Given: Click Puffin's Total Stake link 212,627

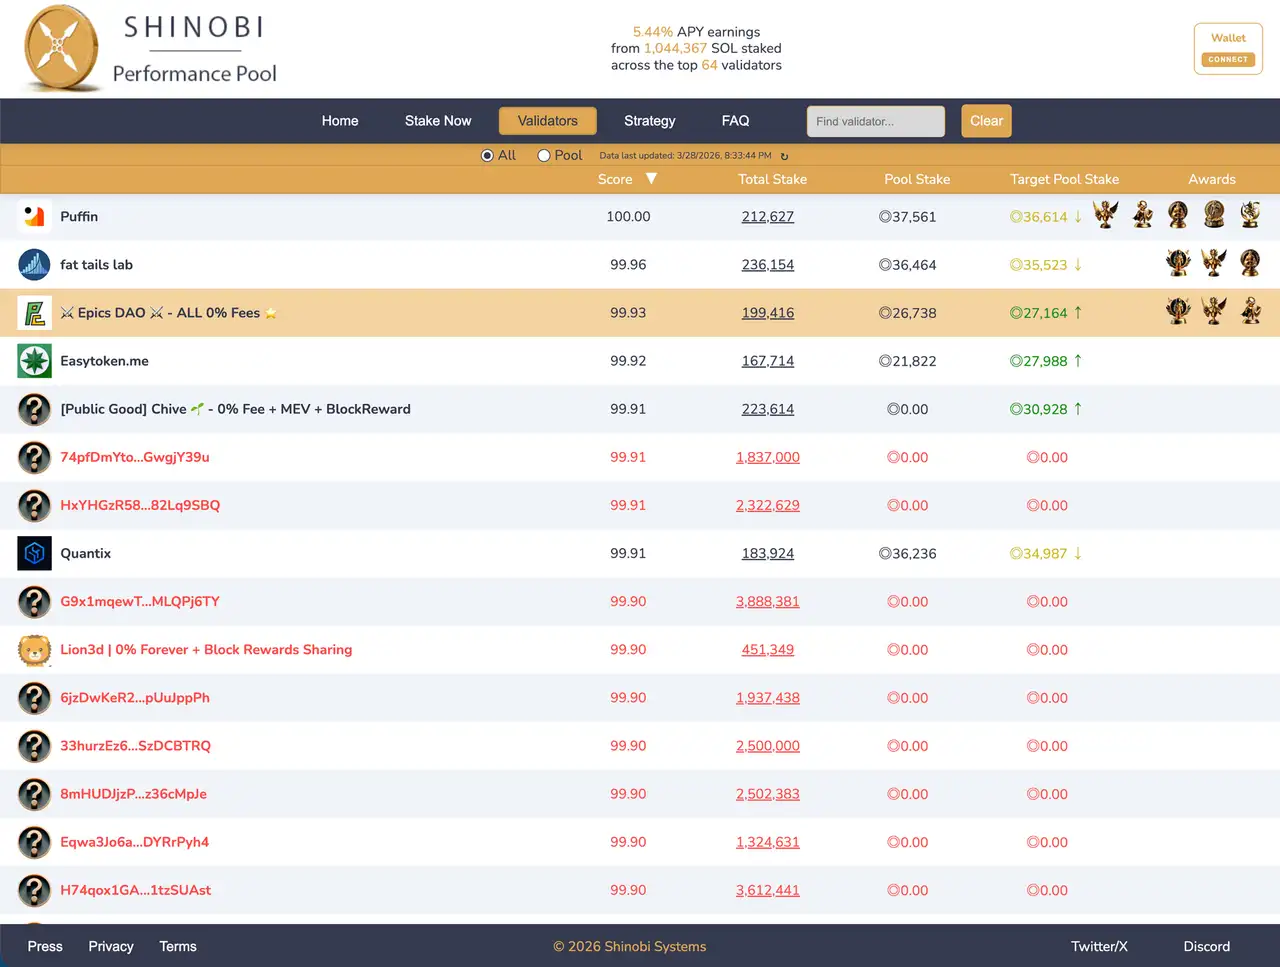Looking at the screenshot, I should [767, 216].
